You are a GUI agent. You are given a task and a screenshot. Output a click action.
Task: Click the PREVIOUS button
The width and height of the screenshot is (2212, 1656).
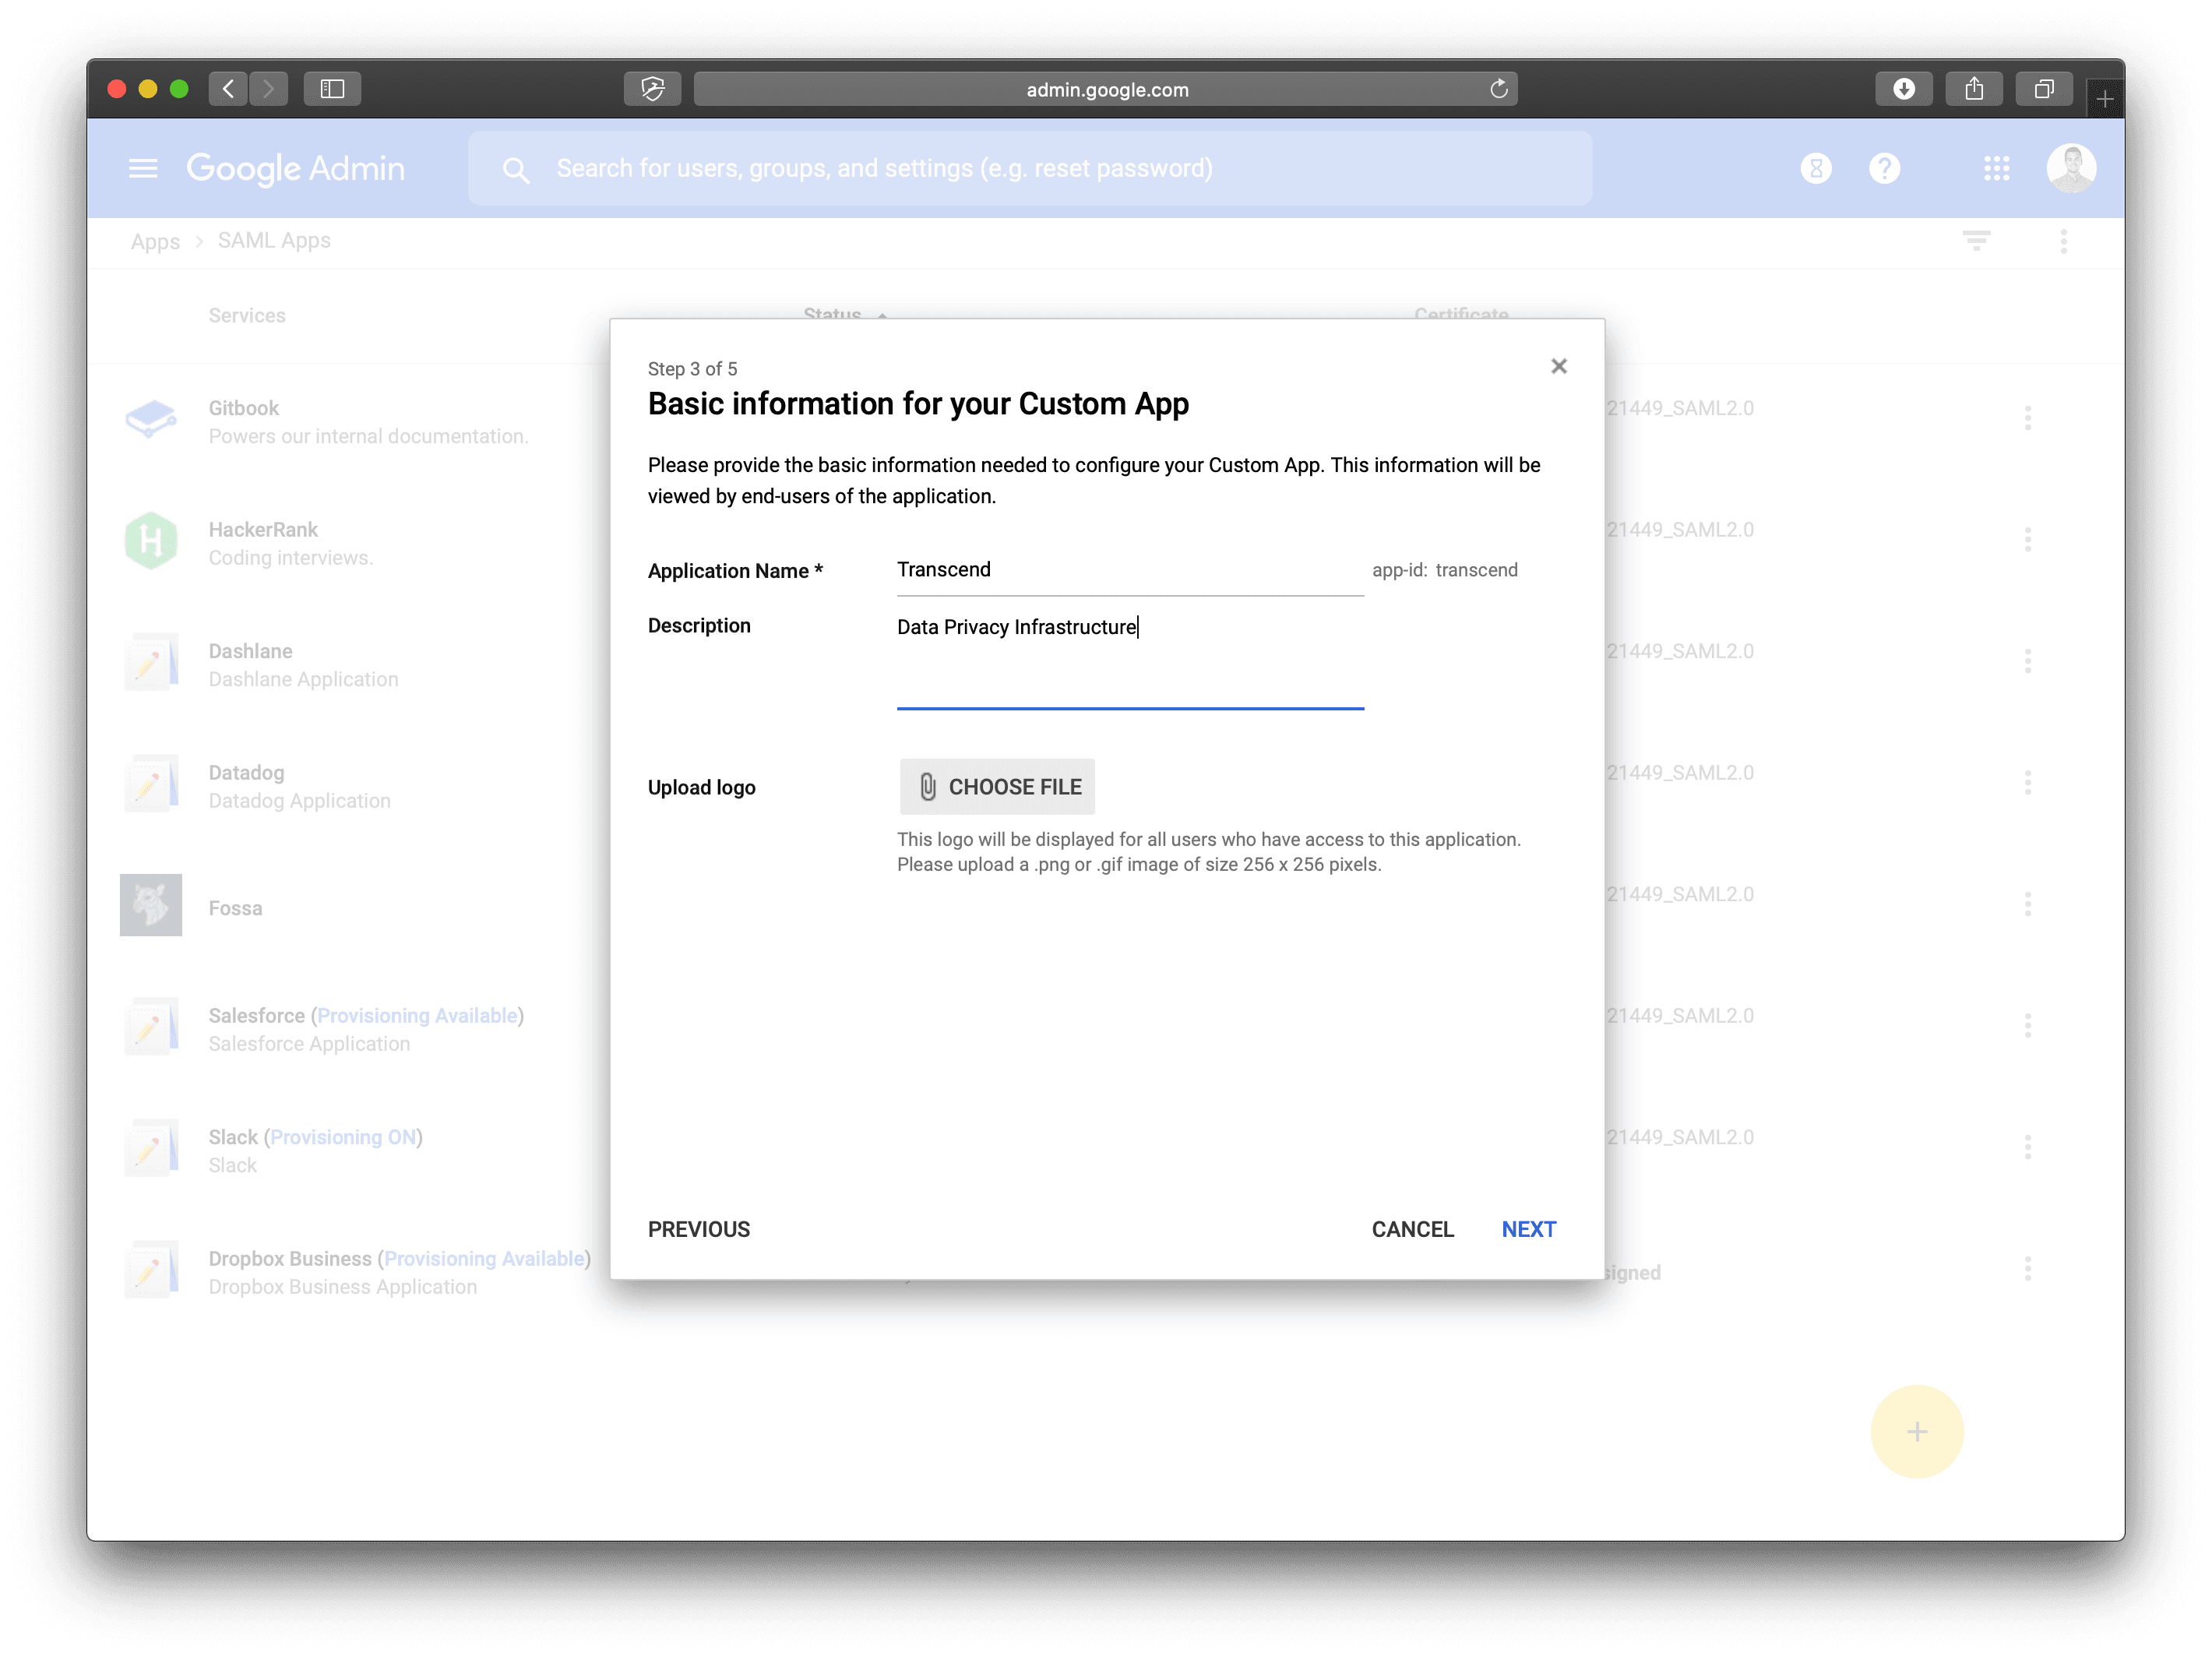698,1229
